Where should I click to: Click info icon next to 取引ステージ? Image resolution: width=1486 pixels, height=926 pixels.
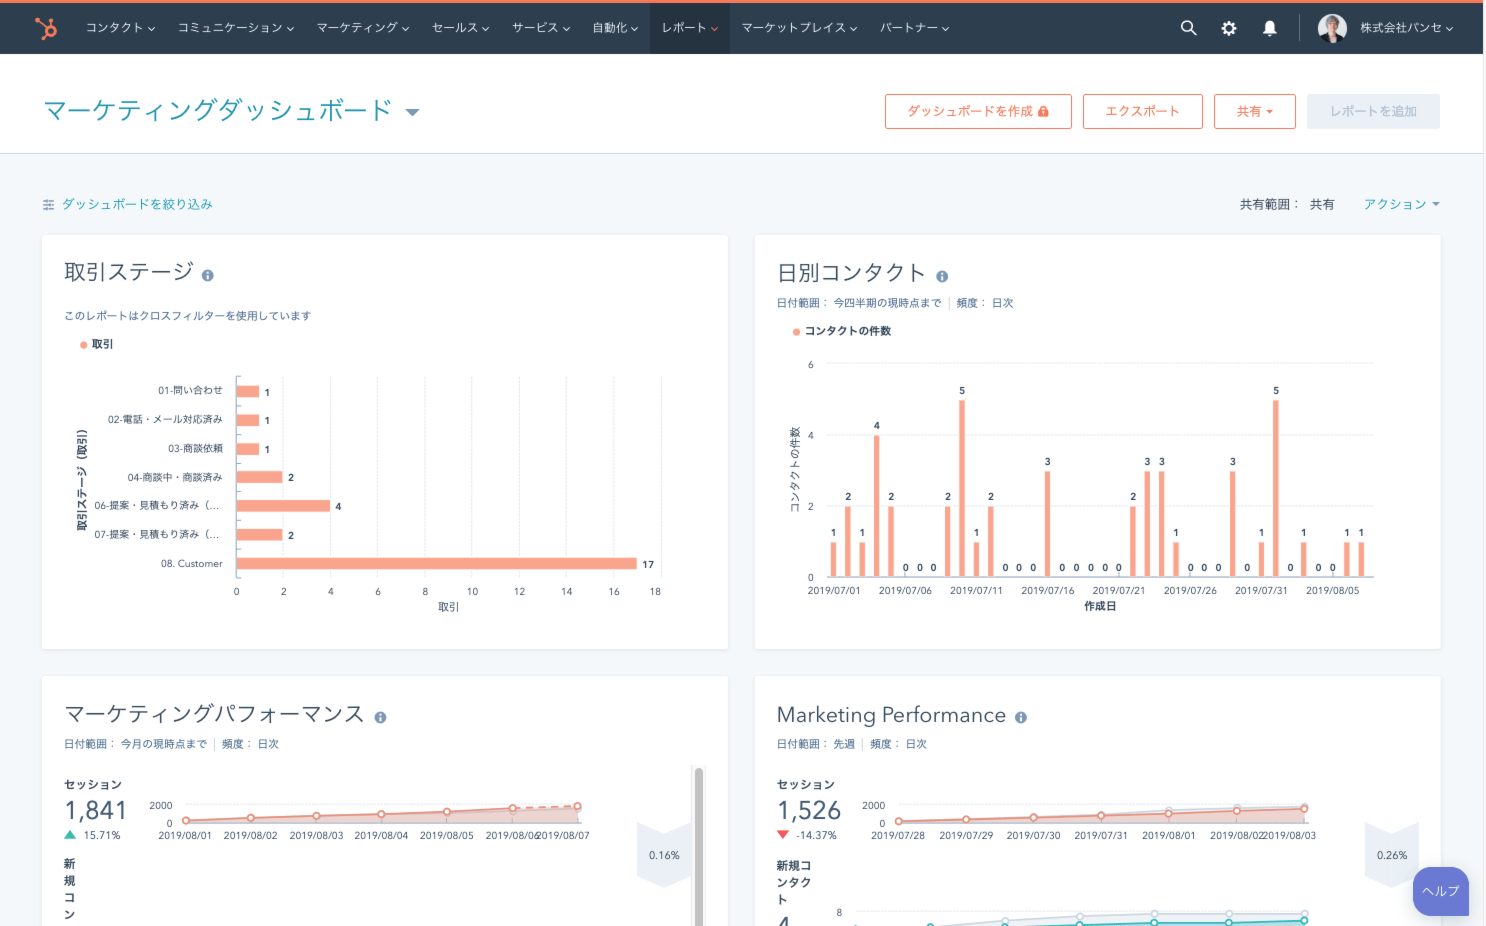[x=208, y=276]
